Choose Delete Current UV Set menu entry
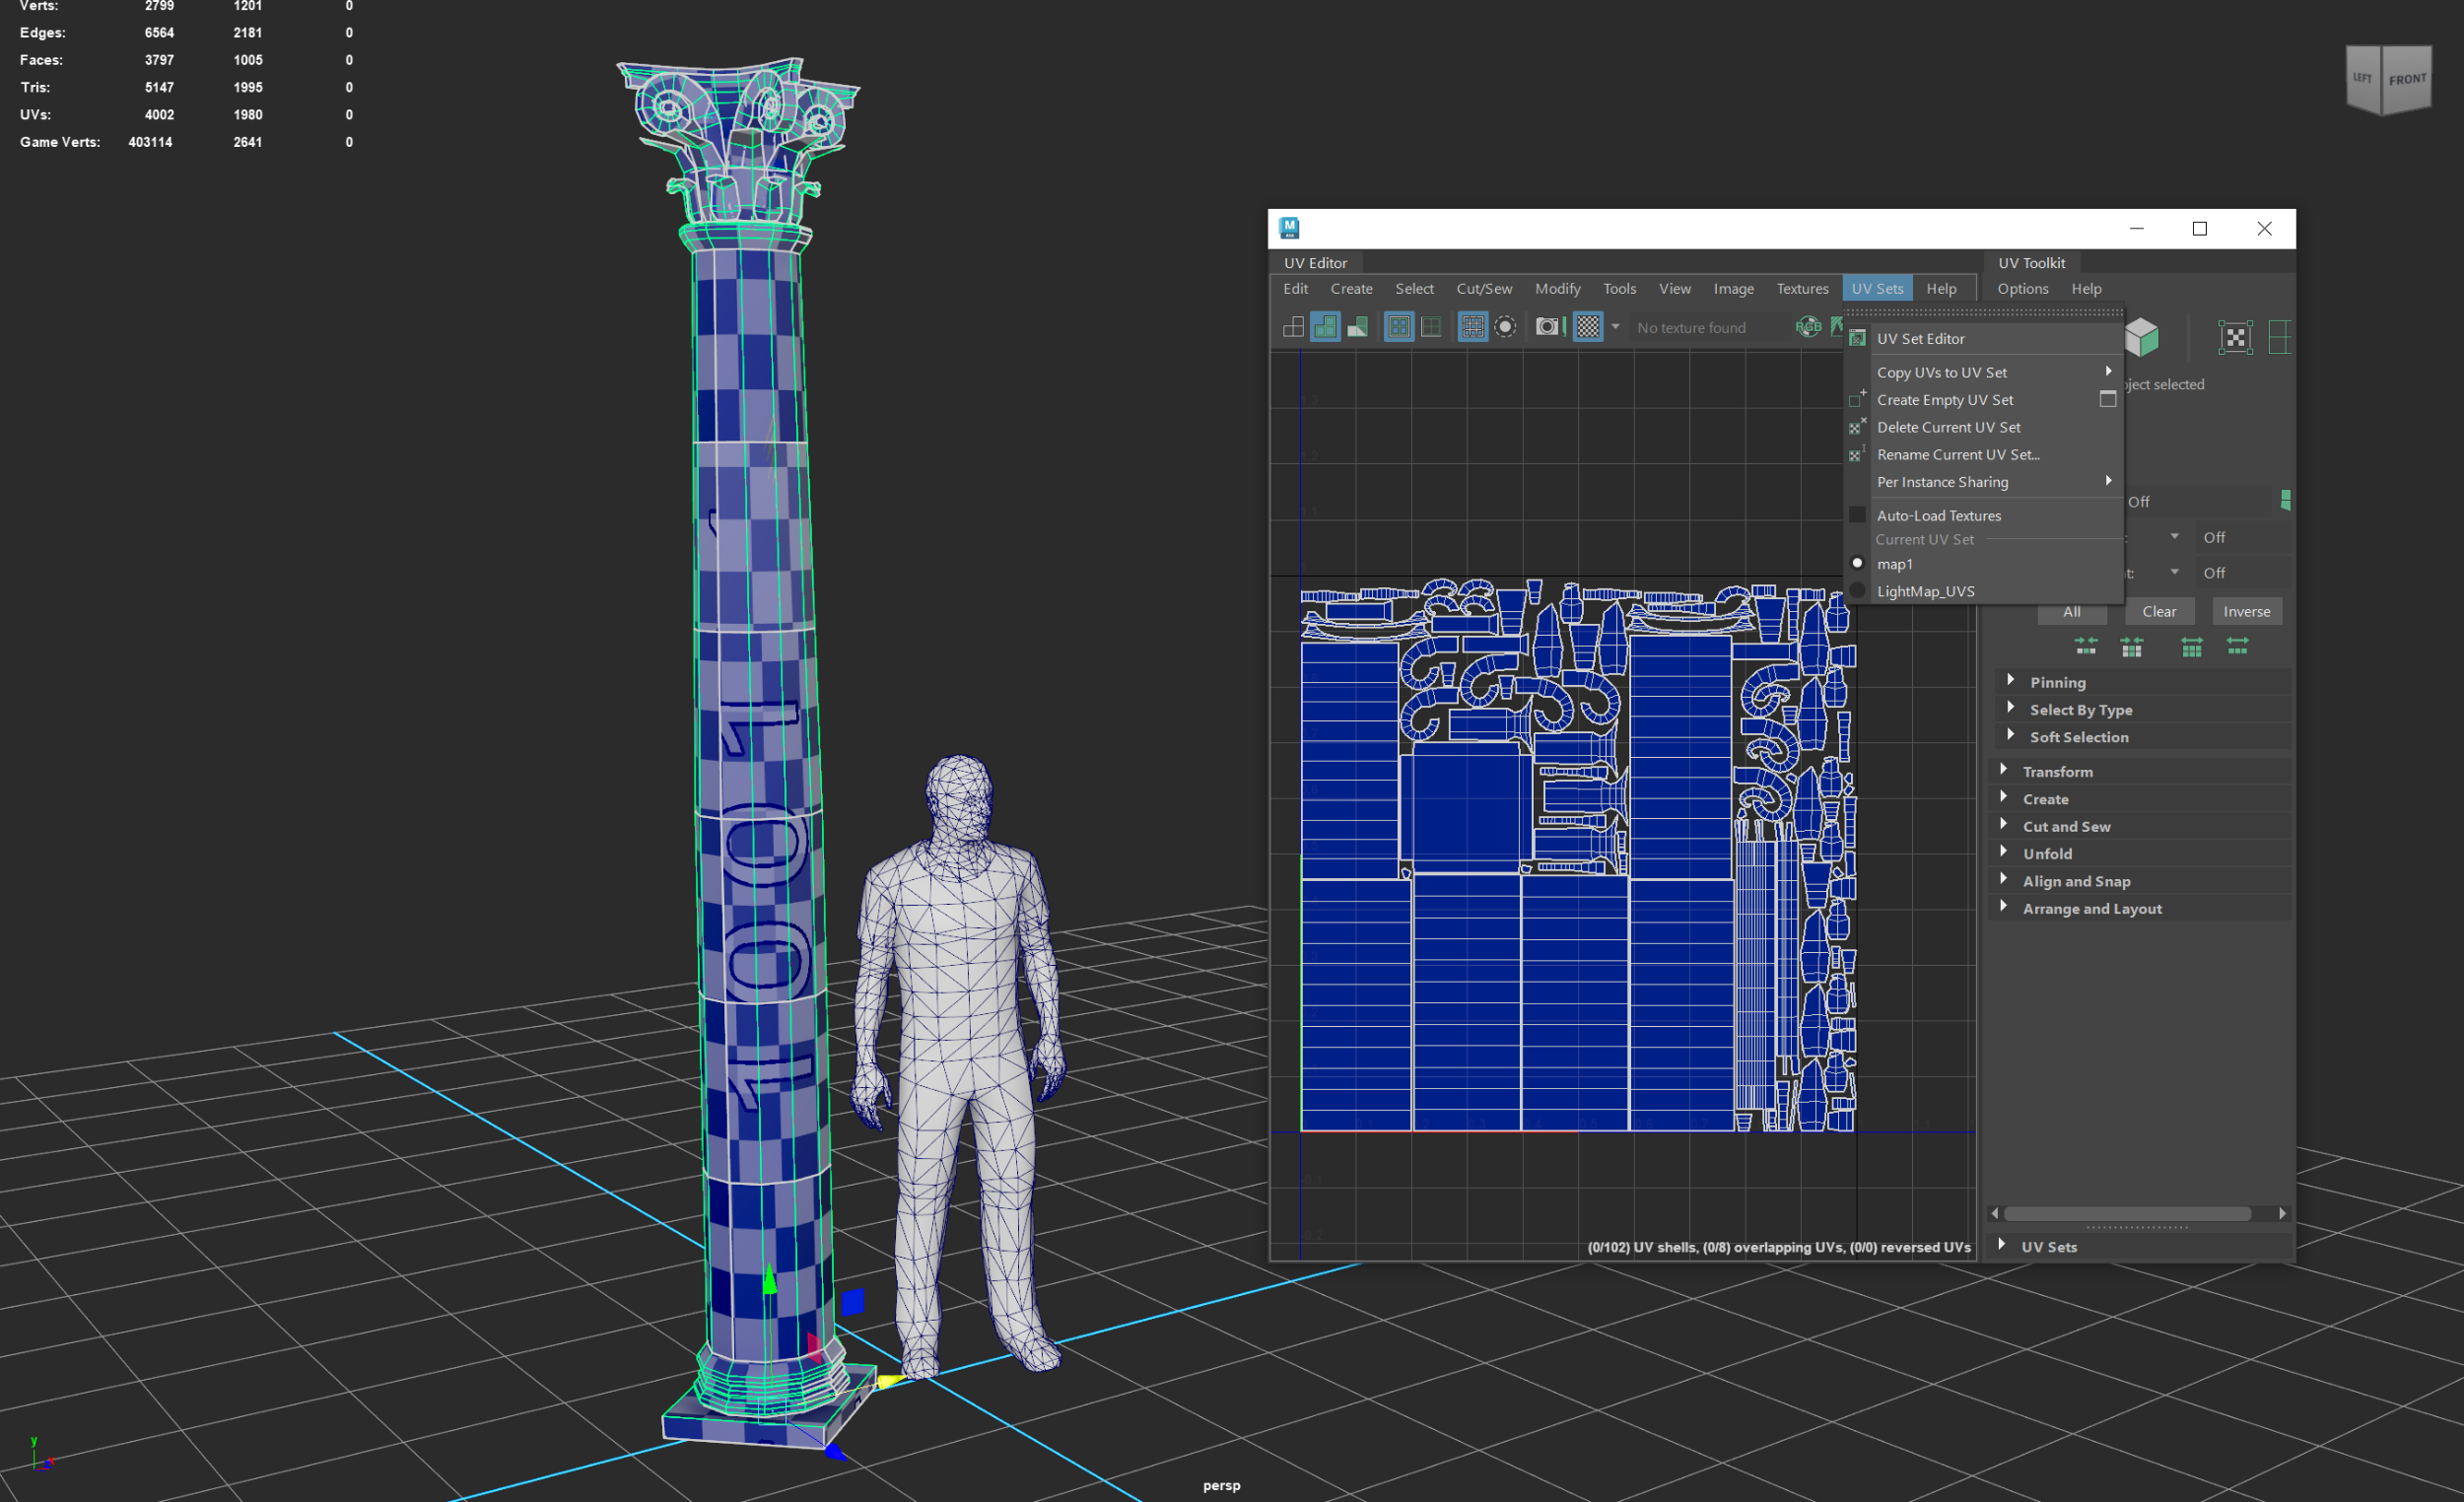This screenshot has height=1502, width=2464. (1948, 427)
